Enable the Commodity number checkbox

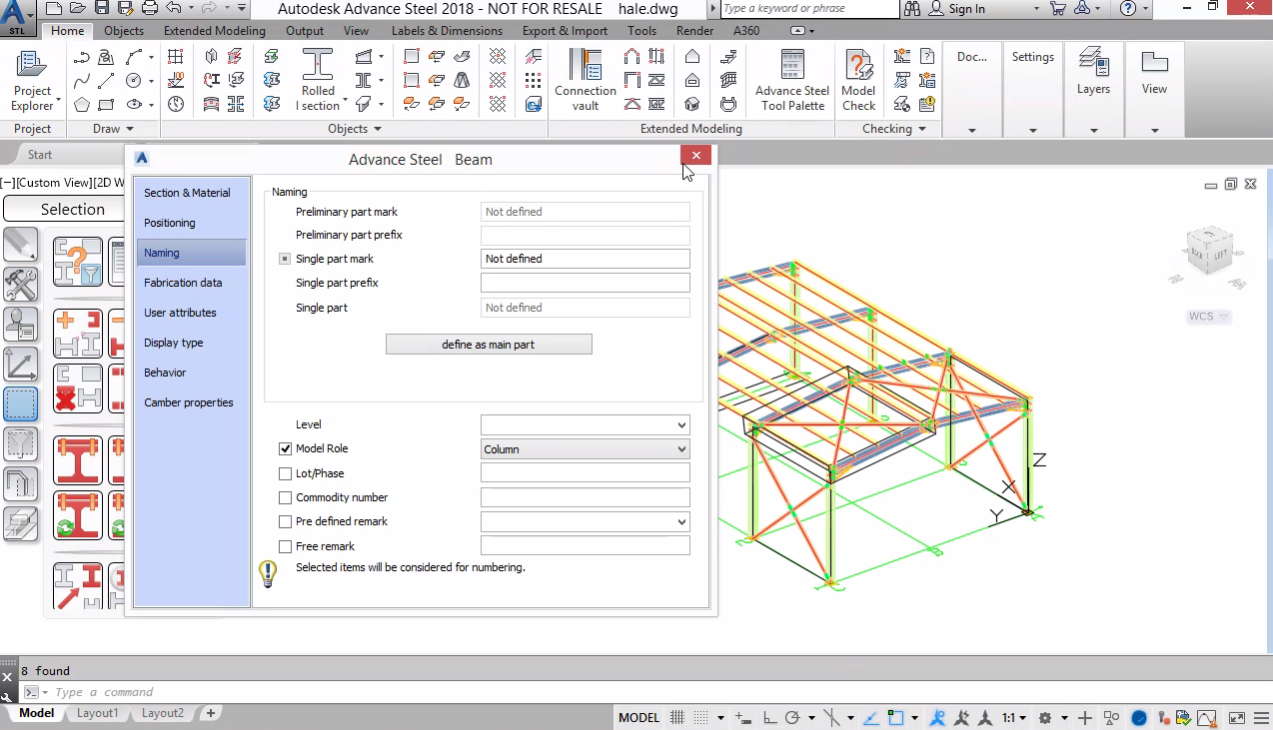pos(285,497)
